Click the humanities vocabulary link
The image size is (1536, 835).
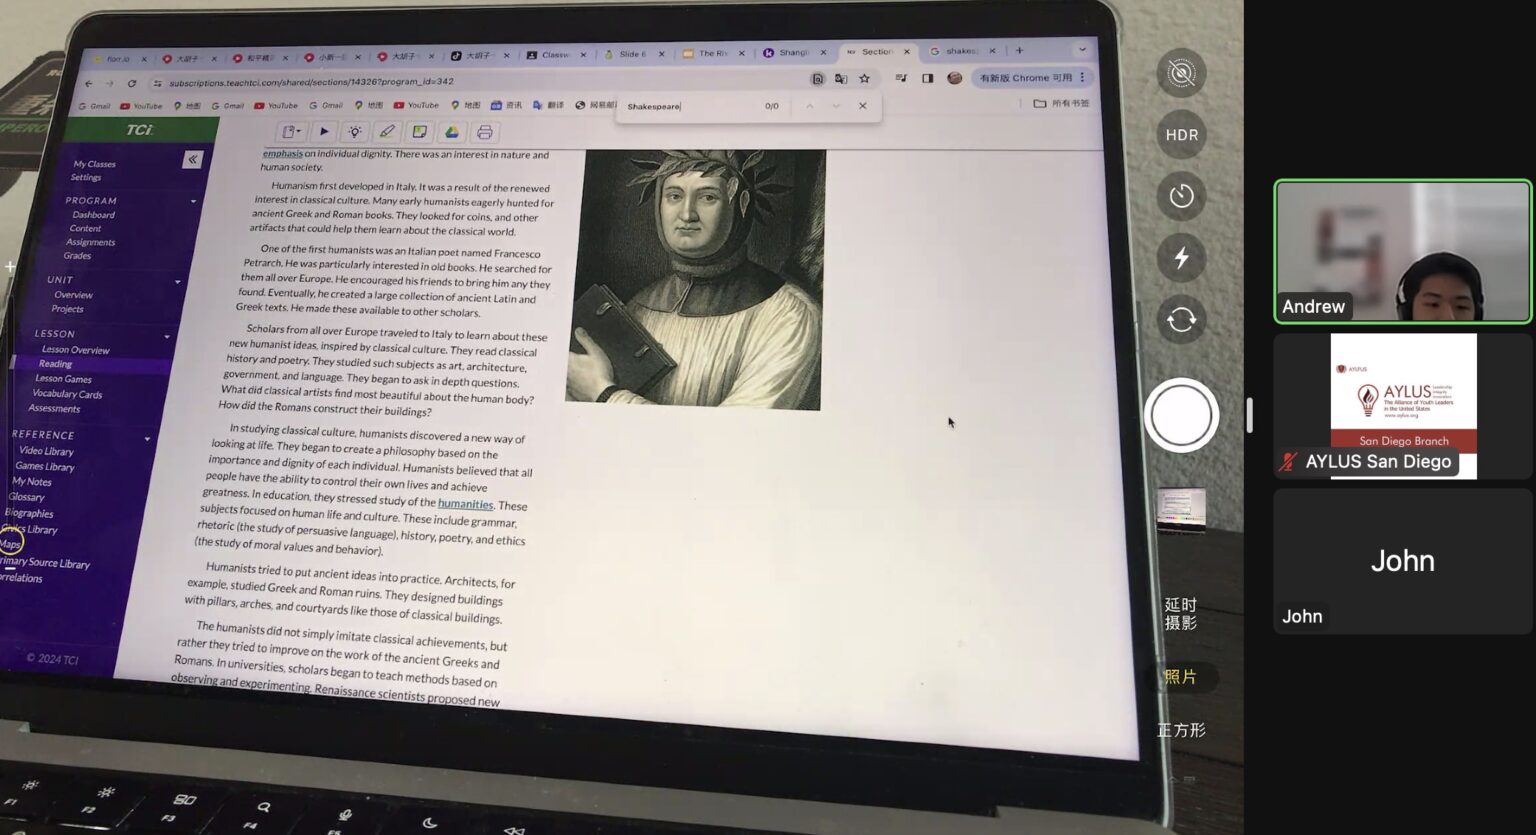pyautogui.click(x=465, y=503)
